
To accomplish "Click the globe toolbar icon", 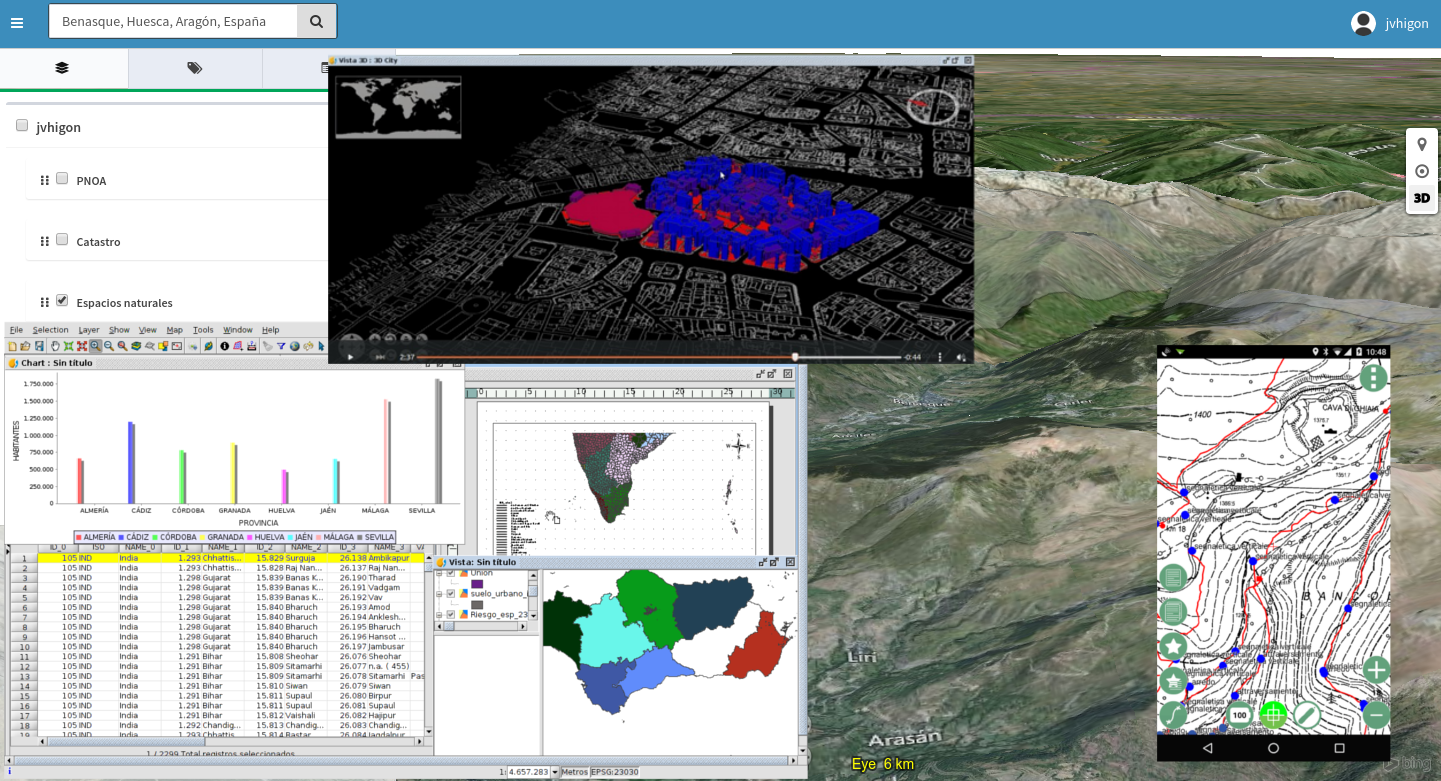I will [x=294, y=346].
